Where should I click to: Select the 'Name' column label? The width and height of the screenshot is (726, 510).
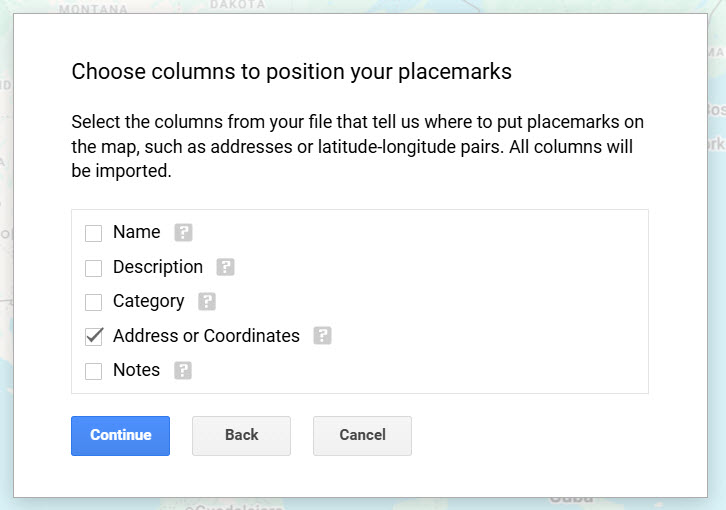137,232
